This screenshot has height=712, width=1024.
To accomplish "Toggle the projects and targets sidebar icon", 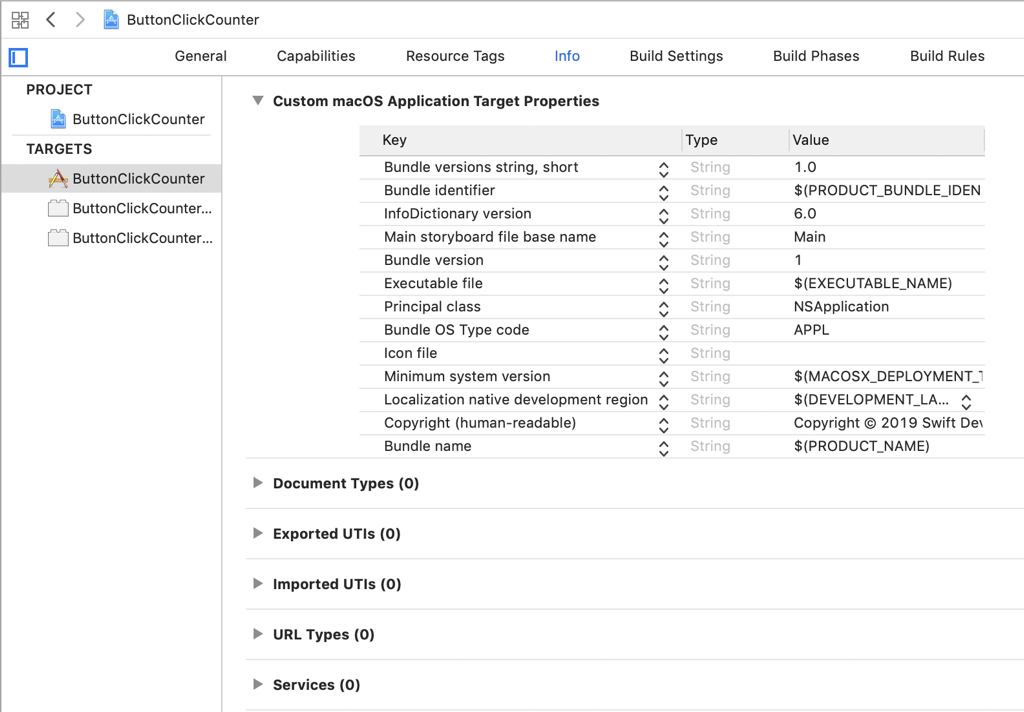I will [18, 57].
